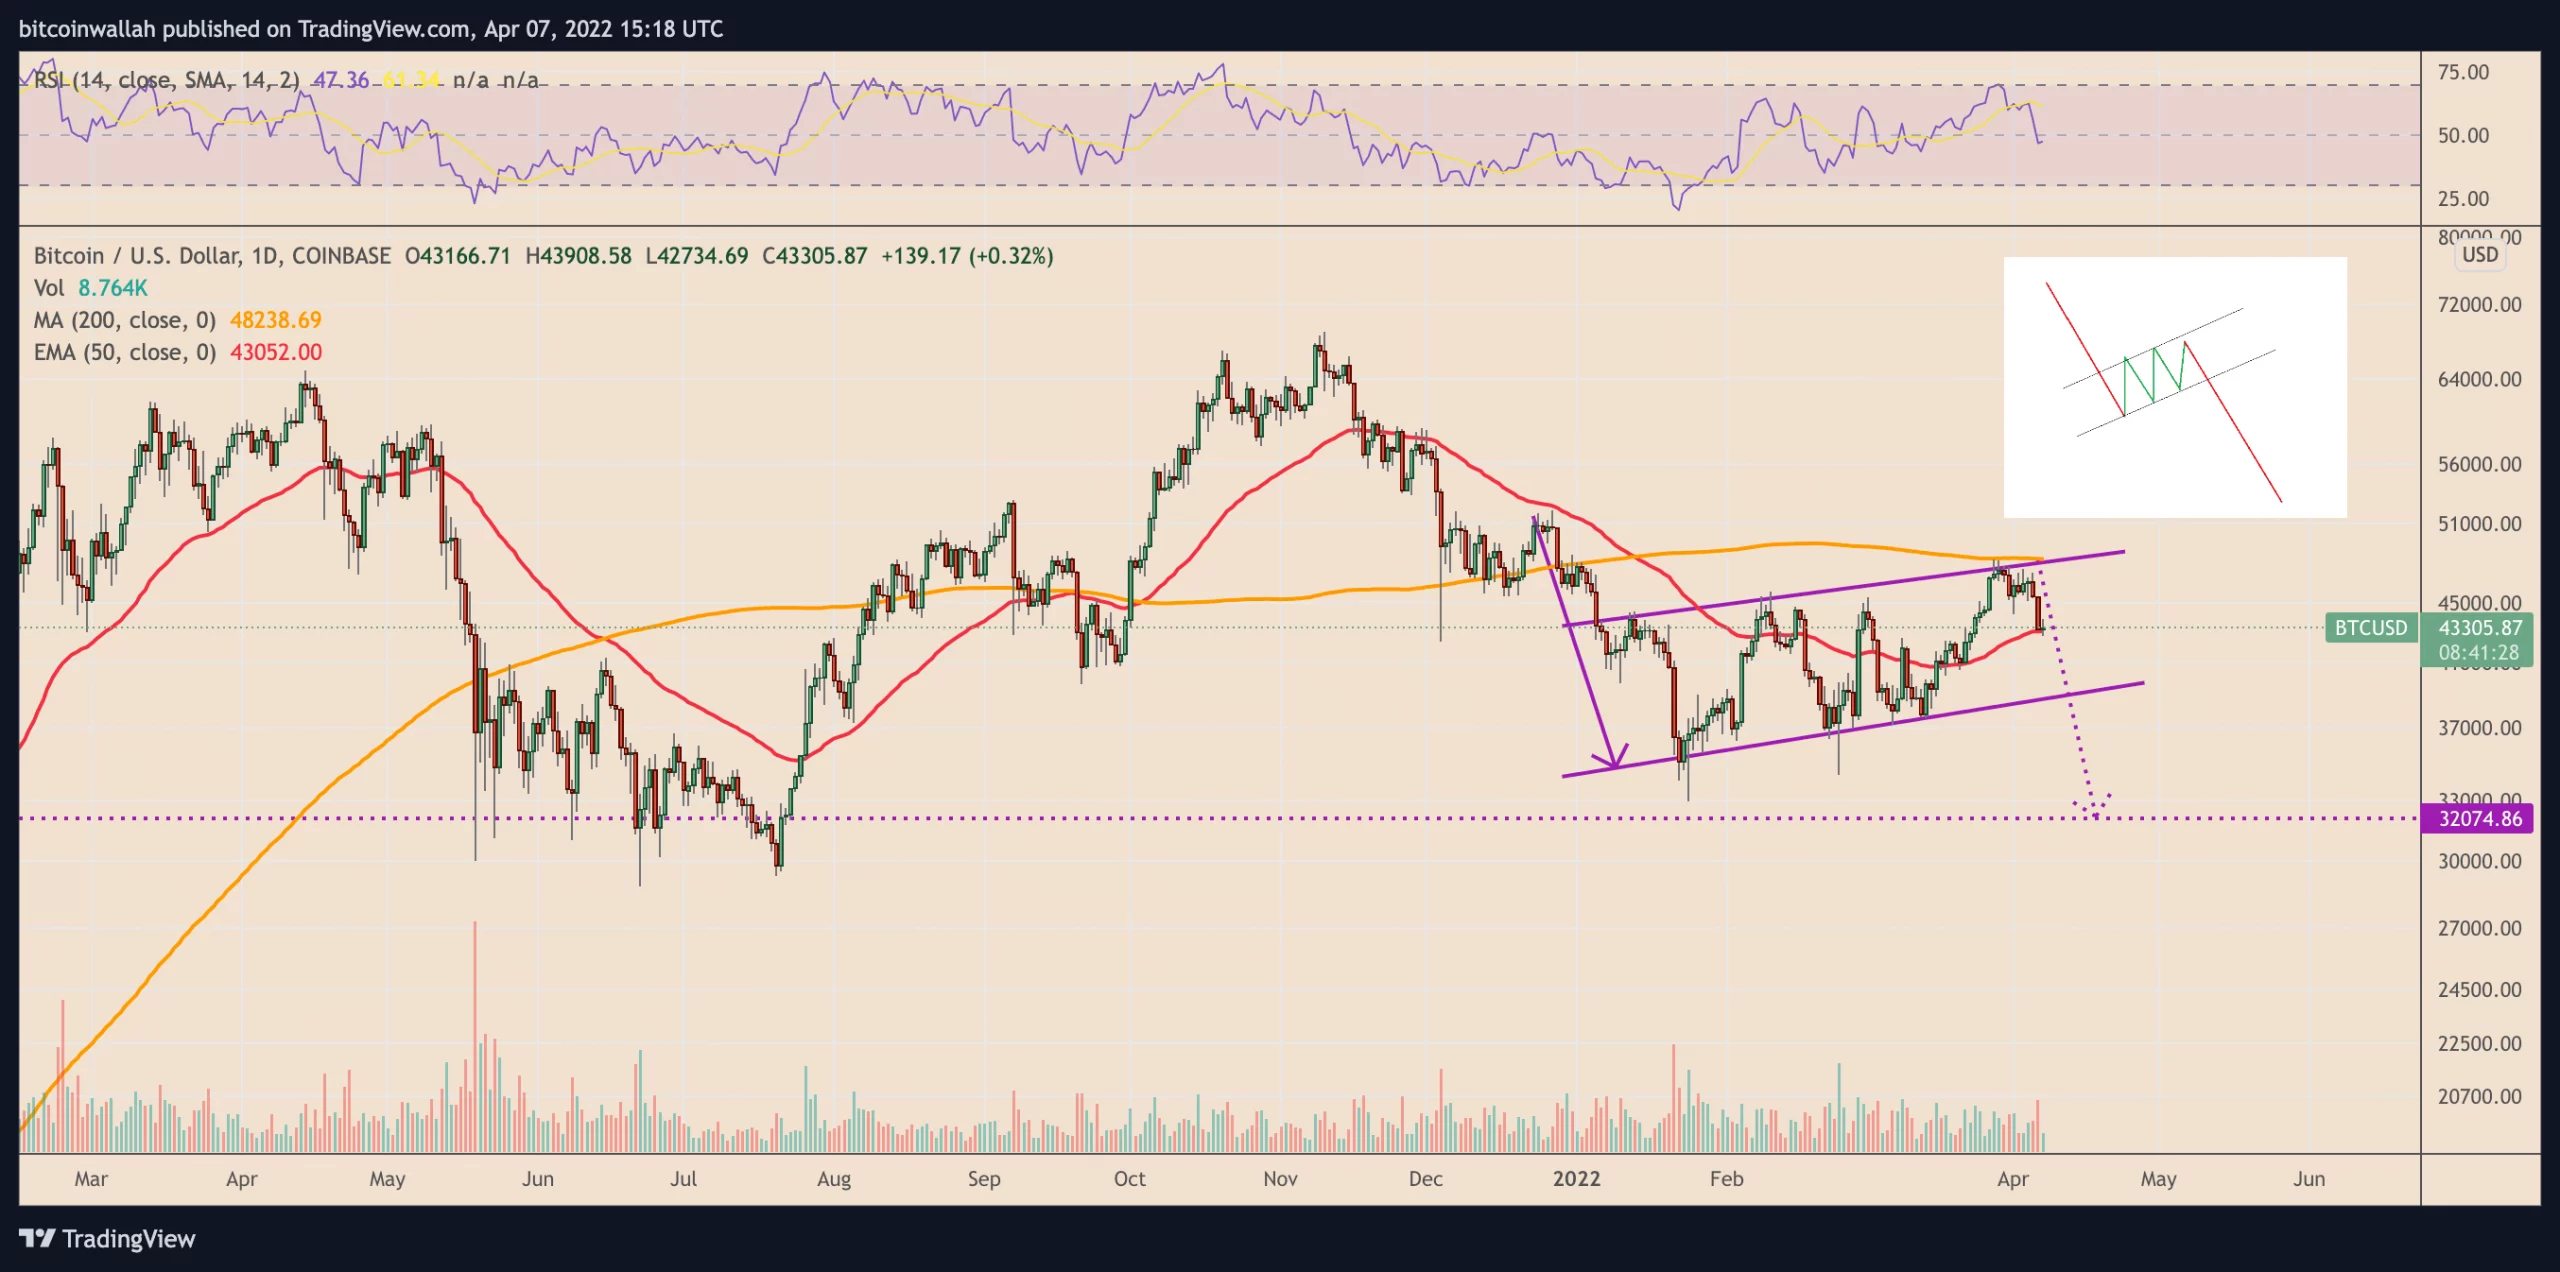Click the orange 48238.69 MA value
This screenshot has width=2560, height=1272.
[x=276, y=320]
